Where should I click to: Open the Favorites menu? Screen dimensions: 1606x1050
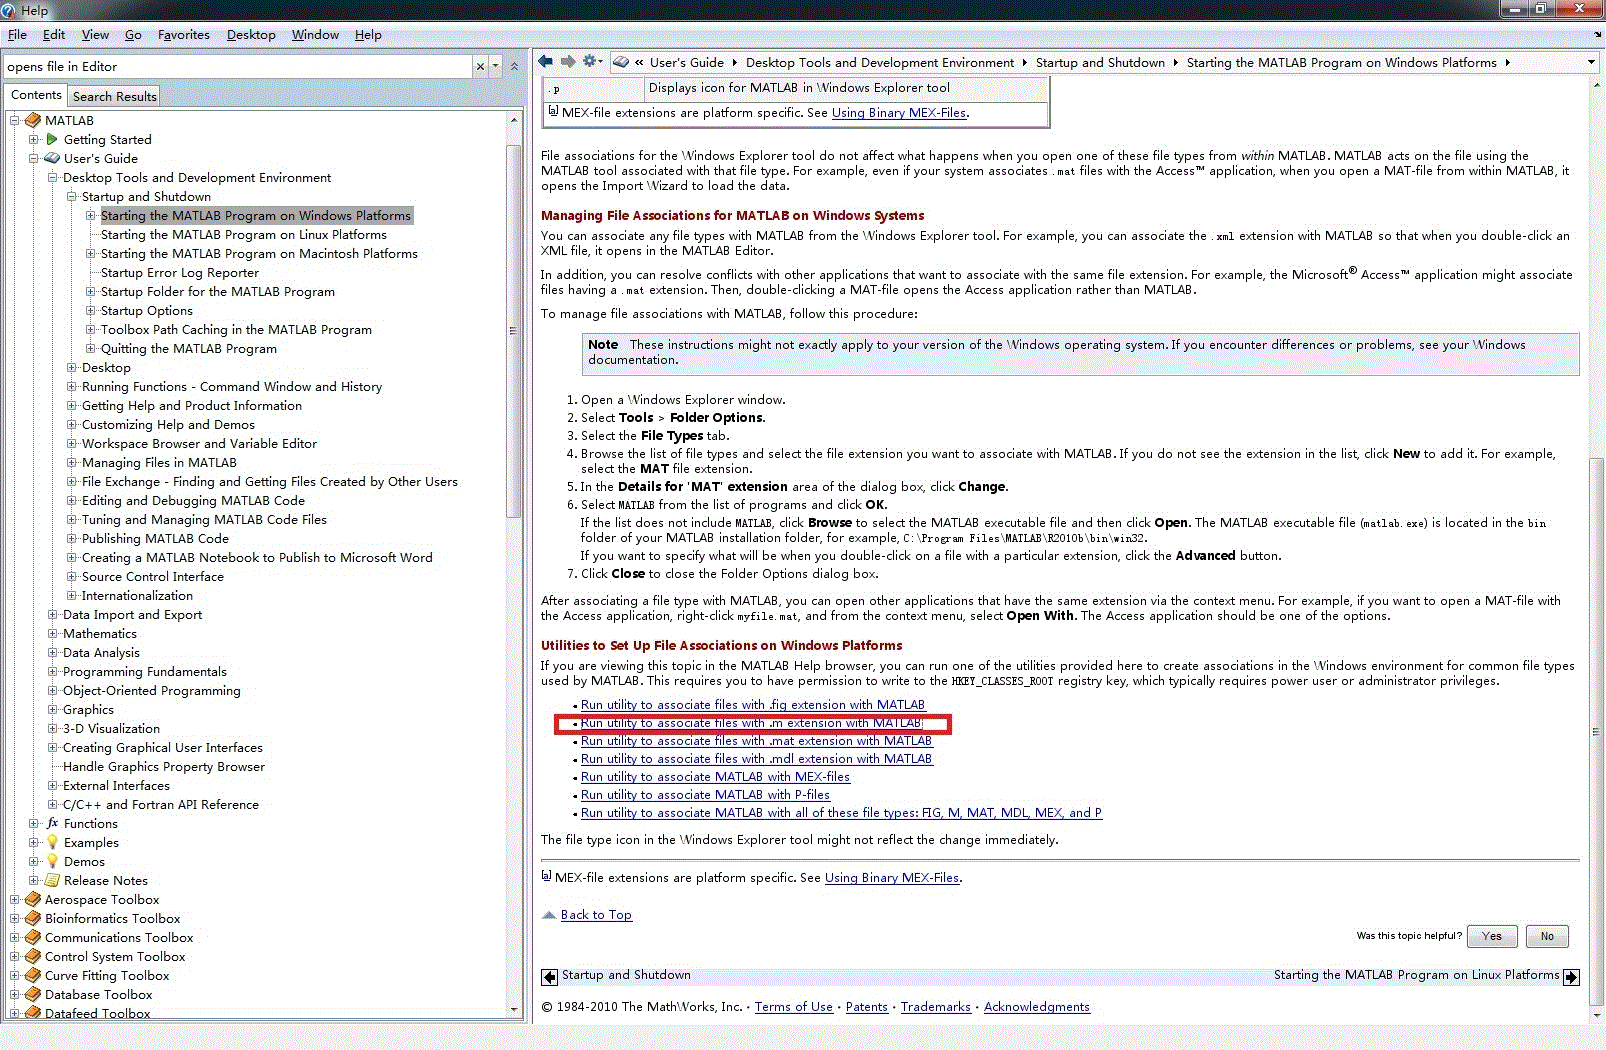[x=184, y=34]
